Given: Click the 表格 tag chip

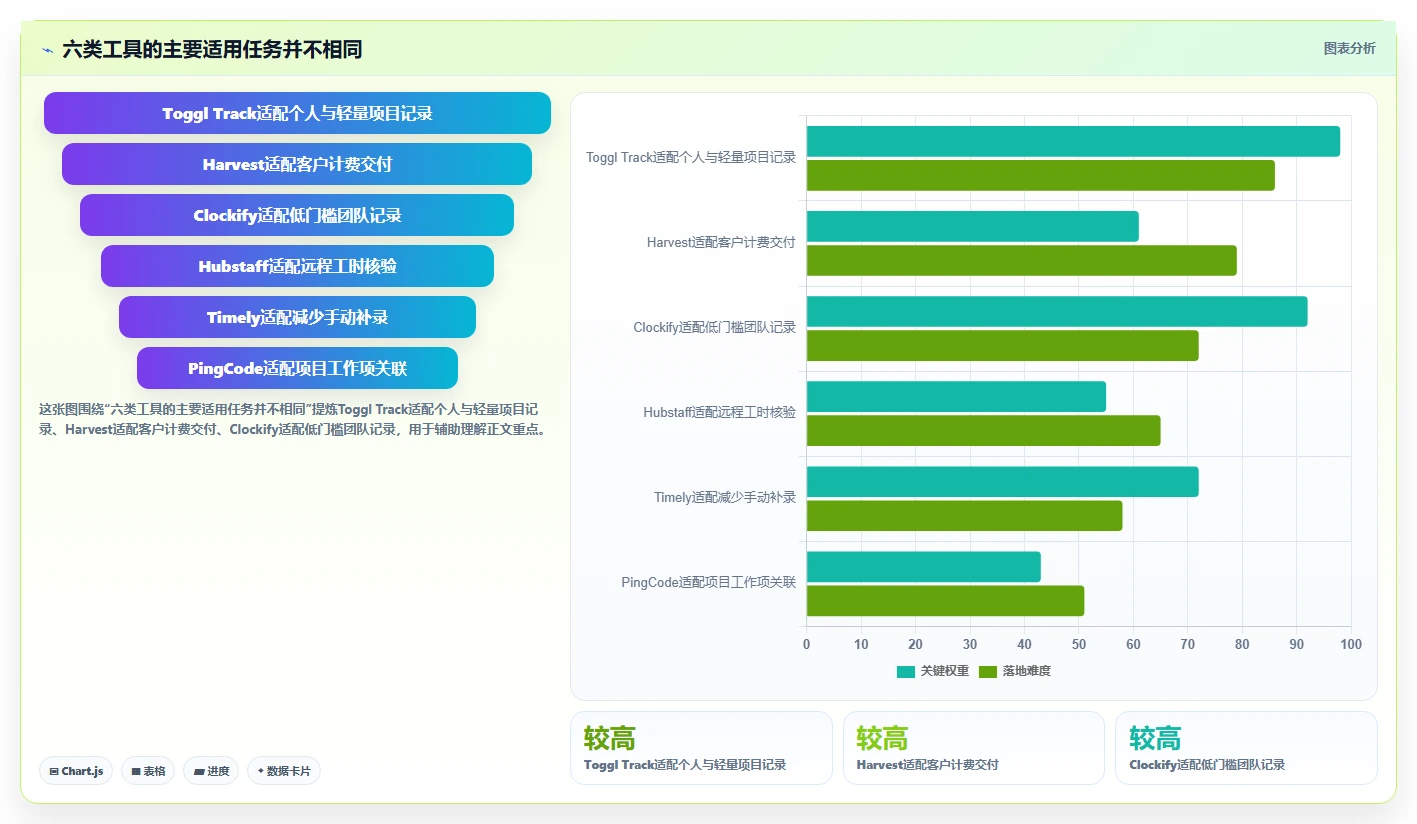Looking at the screenshot, I should pos(148,771).
